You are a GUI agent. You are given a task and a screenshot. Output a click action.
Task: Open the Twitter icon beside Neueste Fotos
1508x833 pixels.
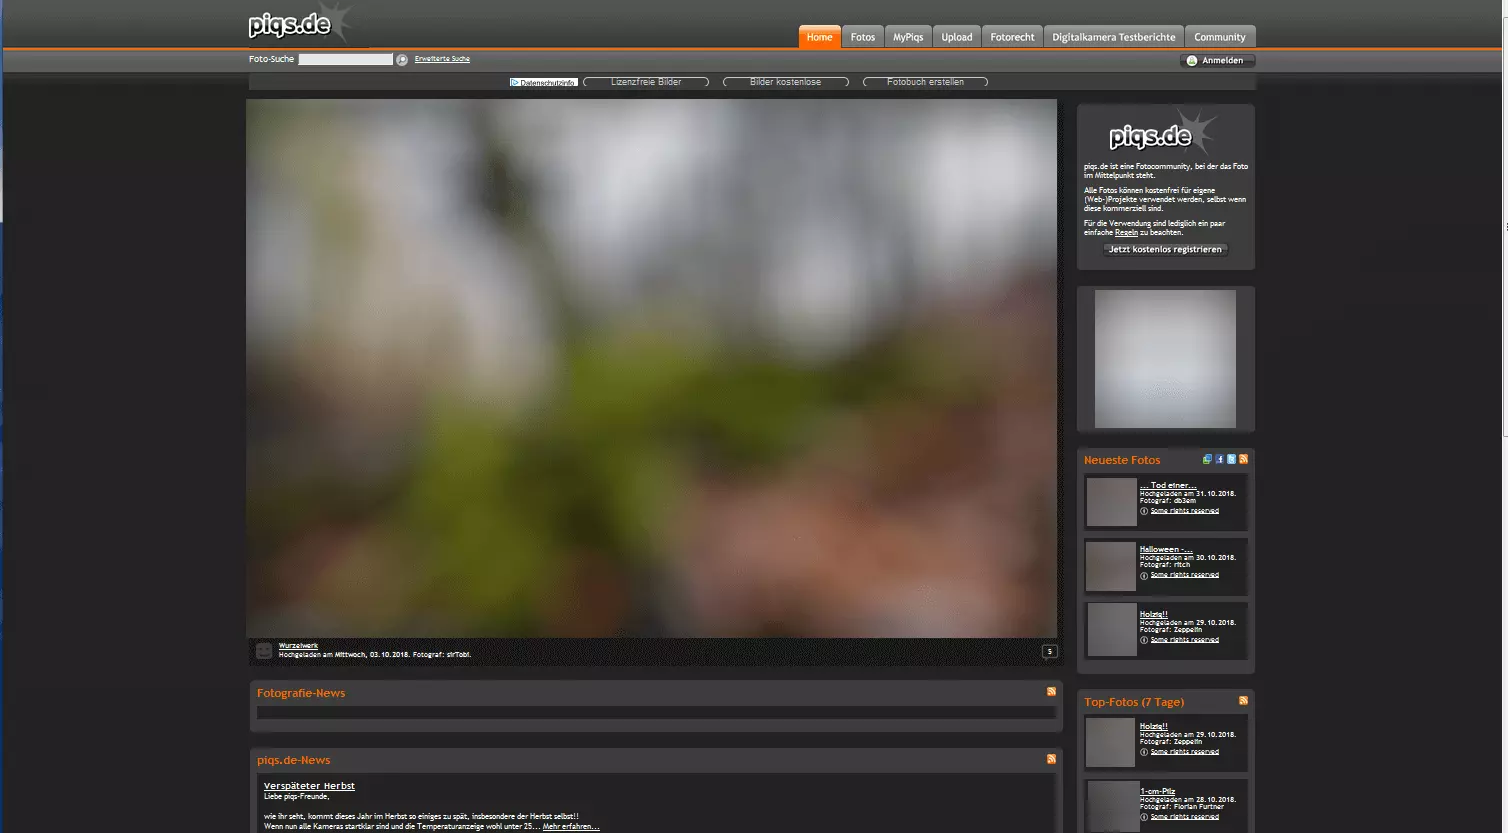[1232, 460]
